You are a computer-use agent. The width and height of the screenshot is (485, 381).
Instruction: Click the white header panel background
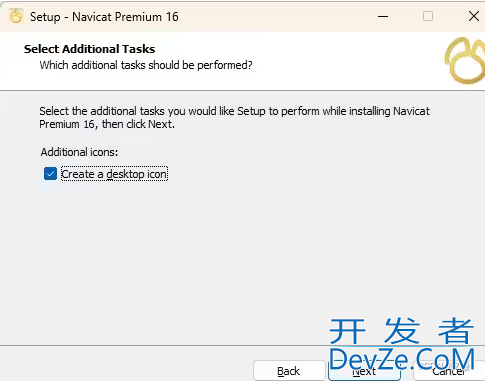333,60
